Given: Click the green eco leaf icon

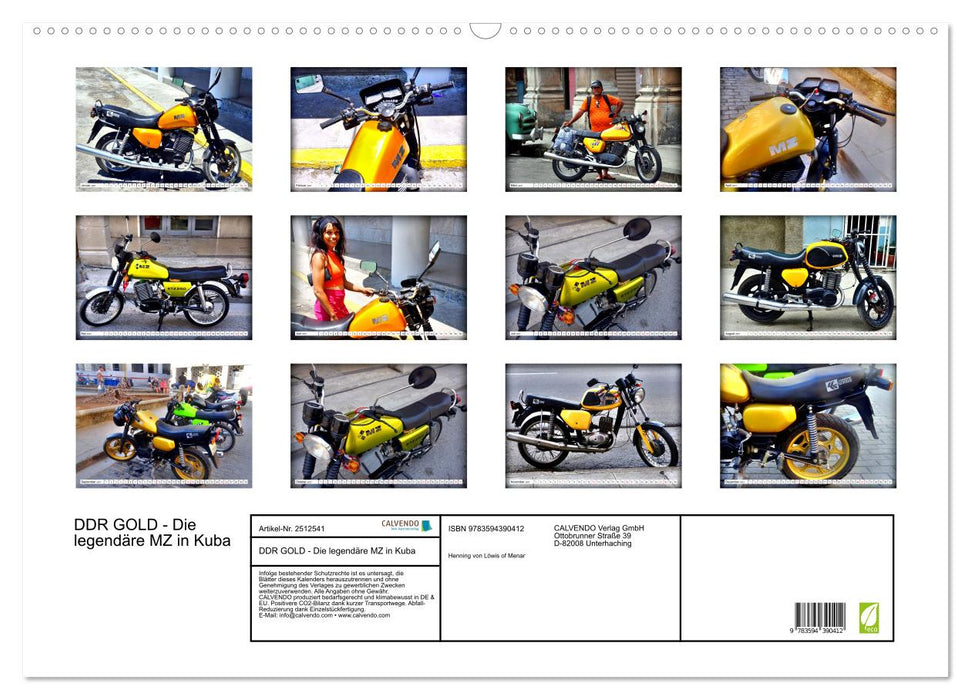Looking at the screenshot, I should (x=869, y=618).
